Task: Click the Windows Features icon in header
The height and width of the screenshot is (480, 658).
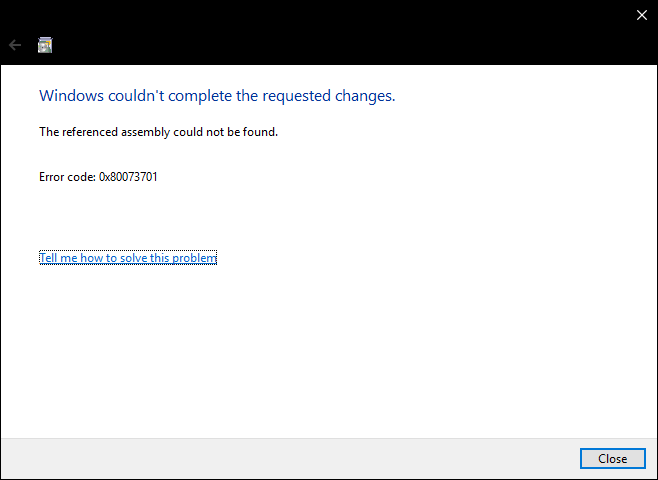Action: (45, 45)
